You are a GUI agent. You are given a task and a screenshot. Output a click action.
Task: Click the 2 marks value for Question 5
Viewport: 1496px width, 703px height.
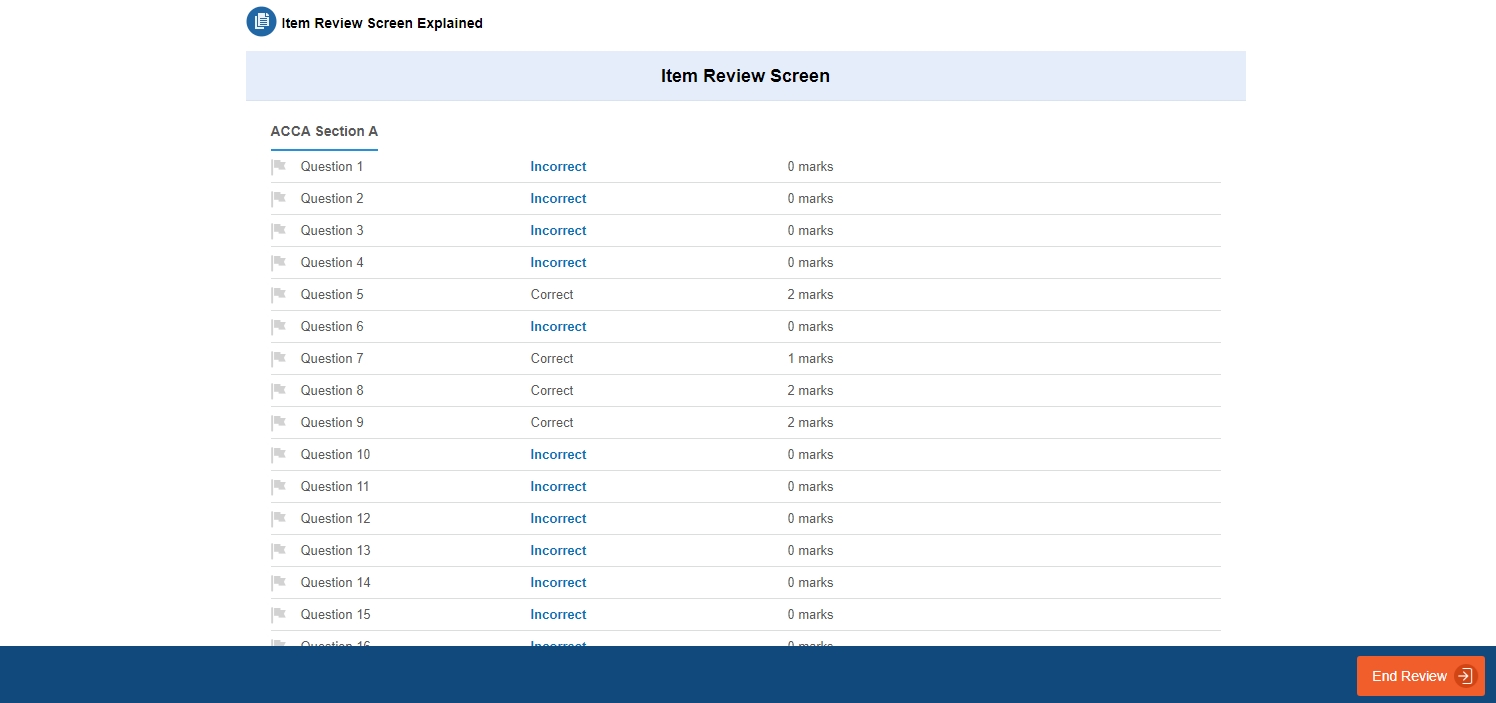(810, 295)
